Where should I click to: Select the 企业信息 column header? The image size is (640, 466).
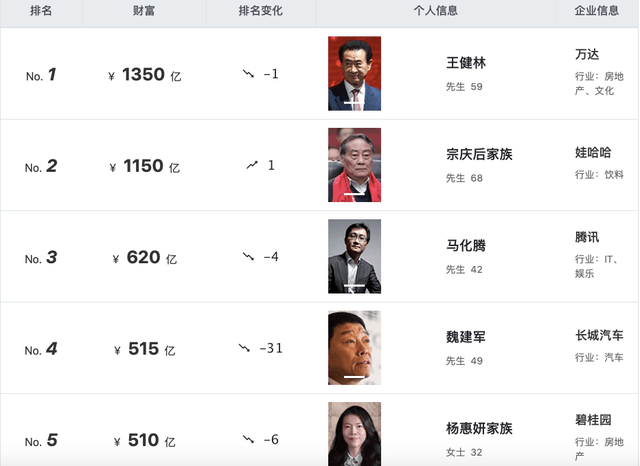pos(597,11)
